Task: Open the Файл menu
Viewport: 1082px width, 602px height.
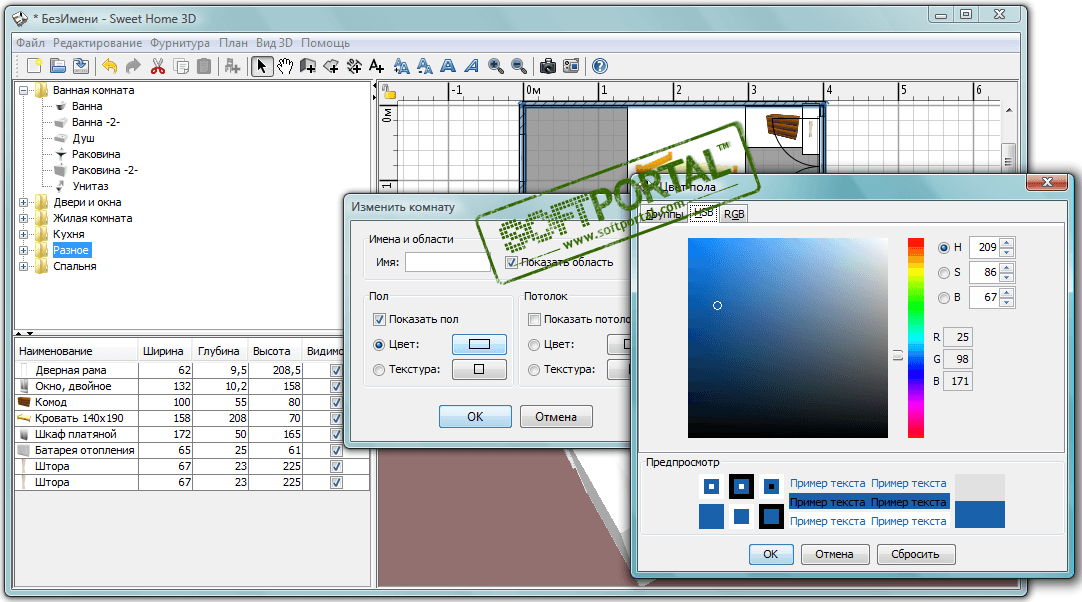Action: click(x=30, y=43)
